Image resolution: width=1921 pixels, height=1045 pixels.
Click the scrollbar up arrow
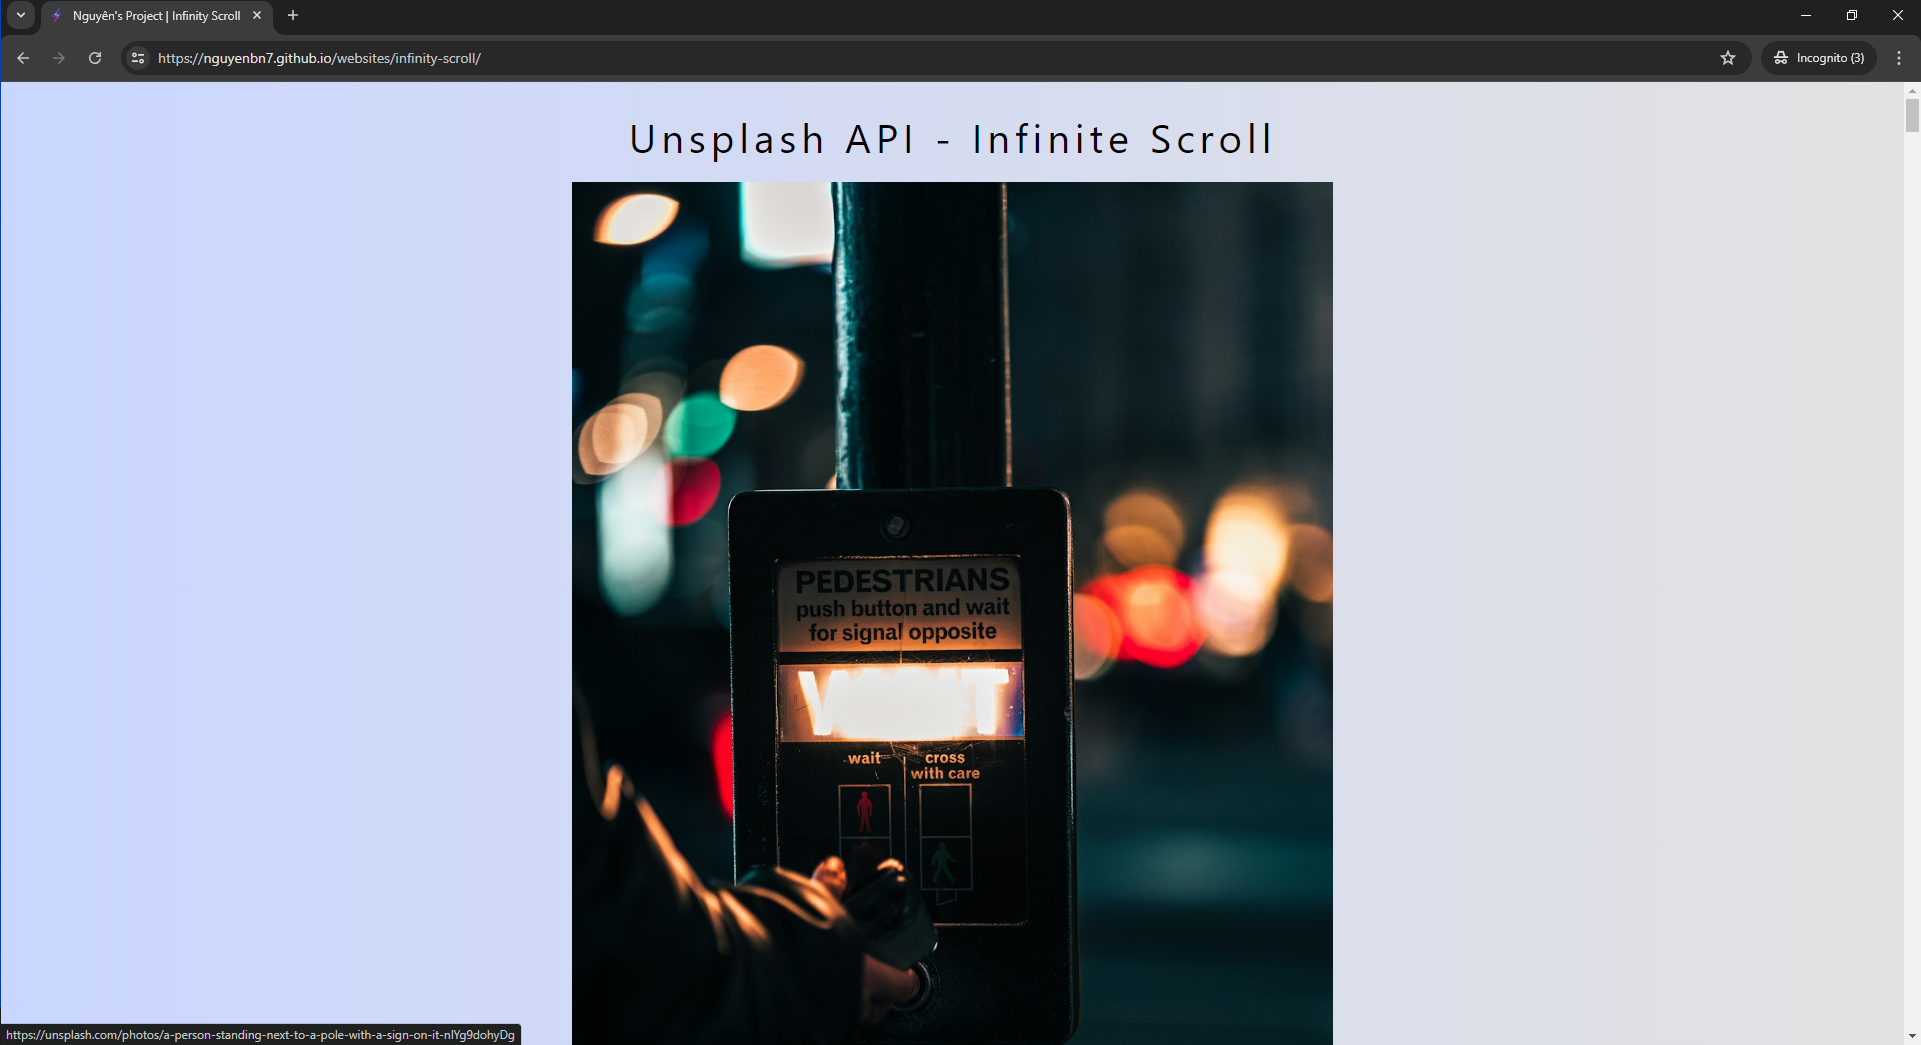[x=1912, y=90]
